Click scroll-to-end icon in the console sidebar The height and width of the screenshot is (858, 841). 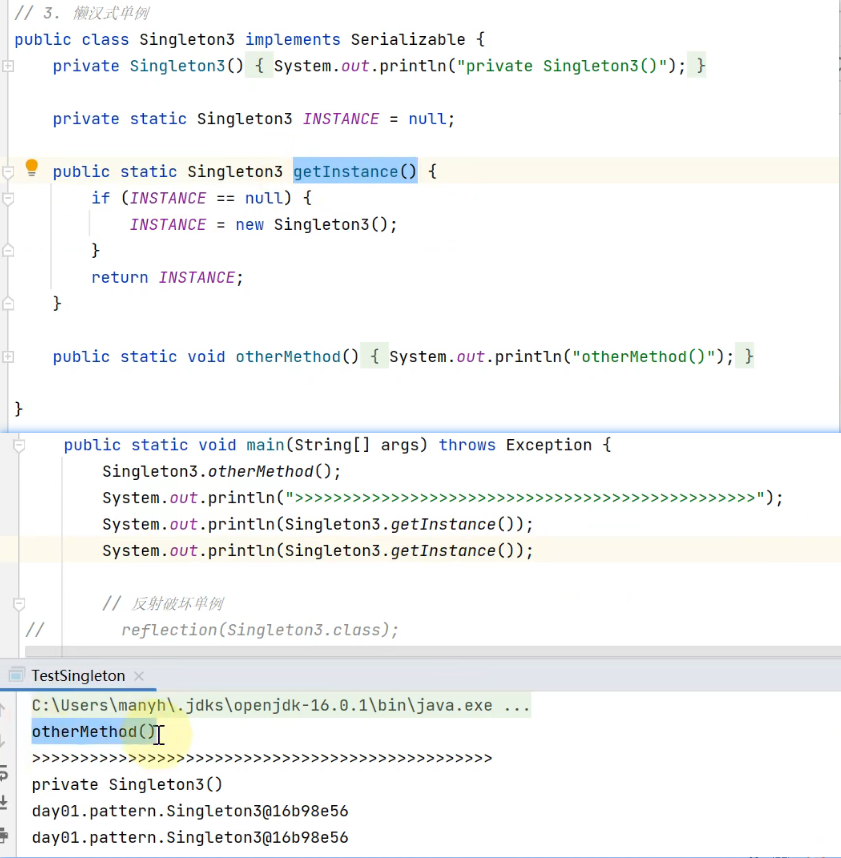pyautogui.click(x=5, y=802)
